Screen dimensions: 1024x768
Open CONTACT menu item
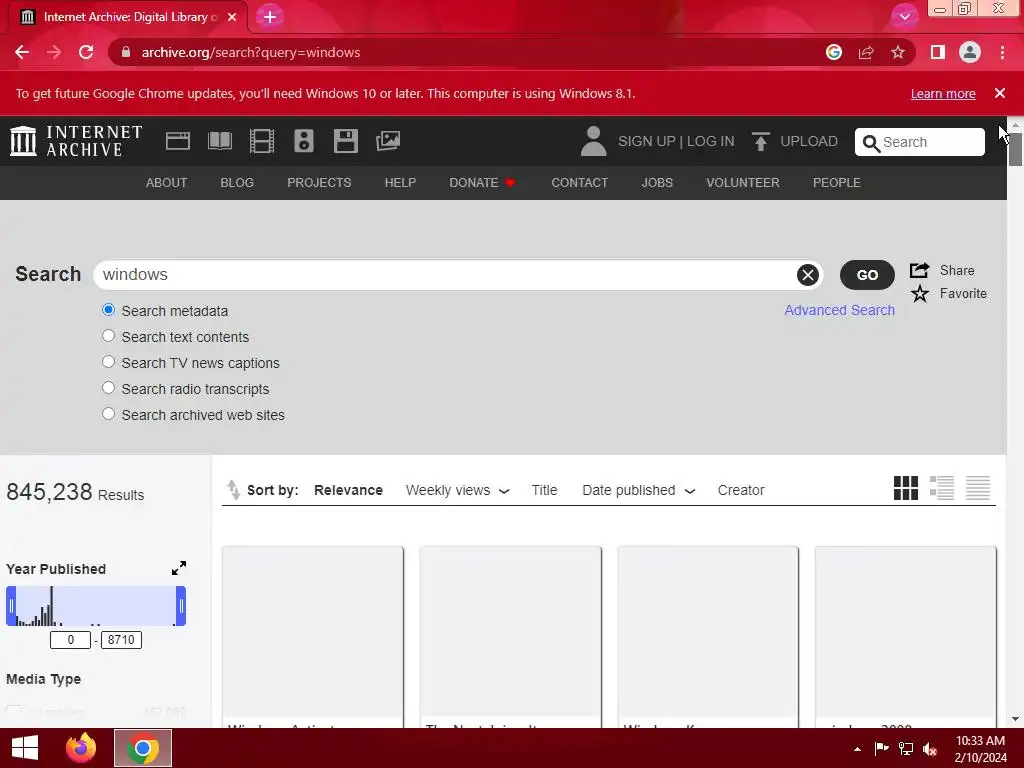point(580,183)
